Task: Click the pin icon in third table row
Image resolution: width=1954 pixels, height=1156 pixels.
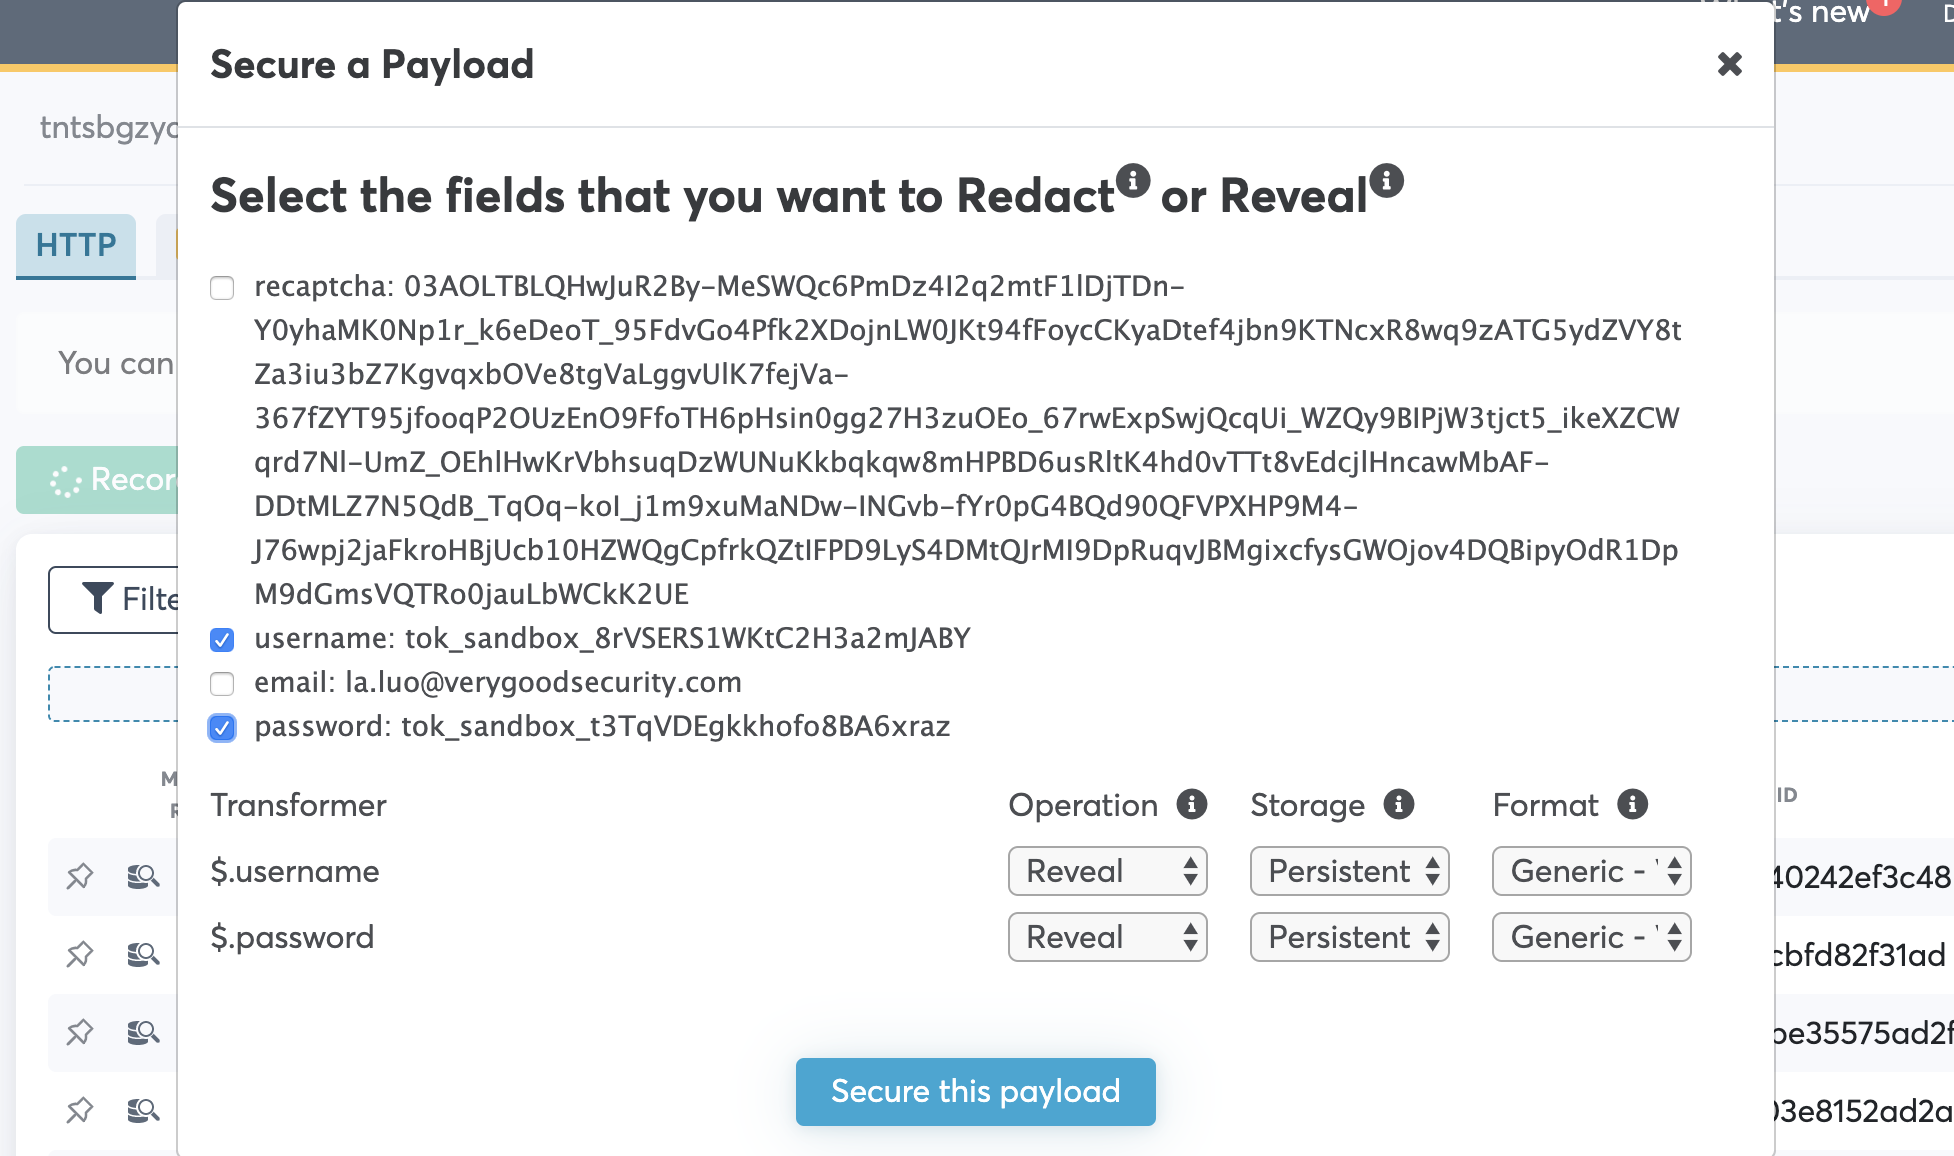Action: pos(80,1032)
